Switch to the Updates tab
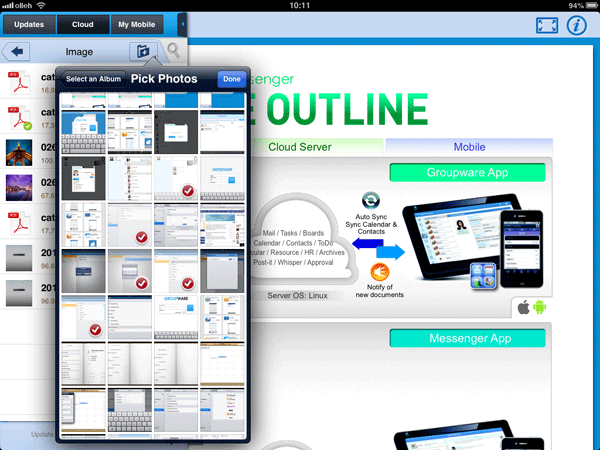 pyautogui.click(x=29, y=23)
